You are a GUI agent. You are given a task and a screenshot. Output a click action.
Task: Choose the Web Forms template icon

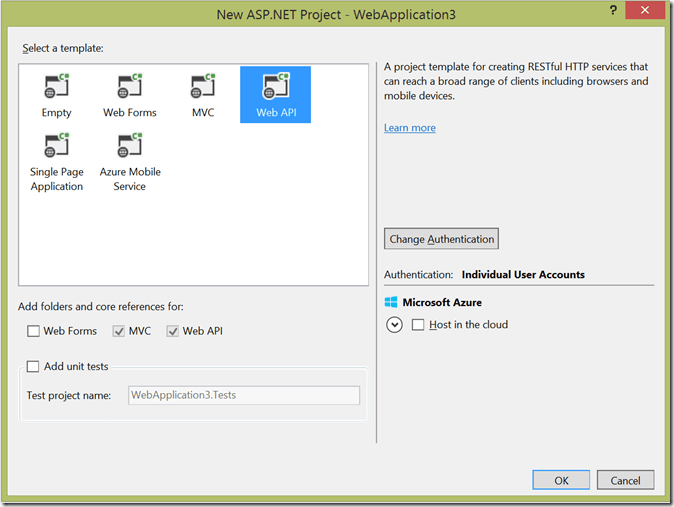[129, 86]
